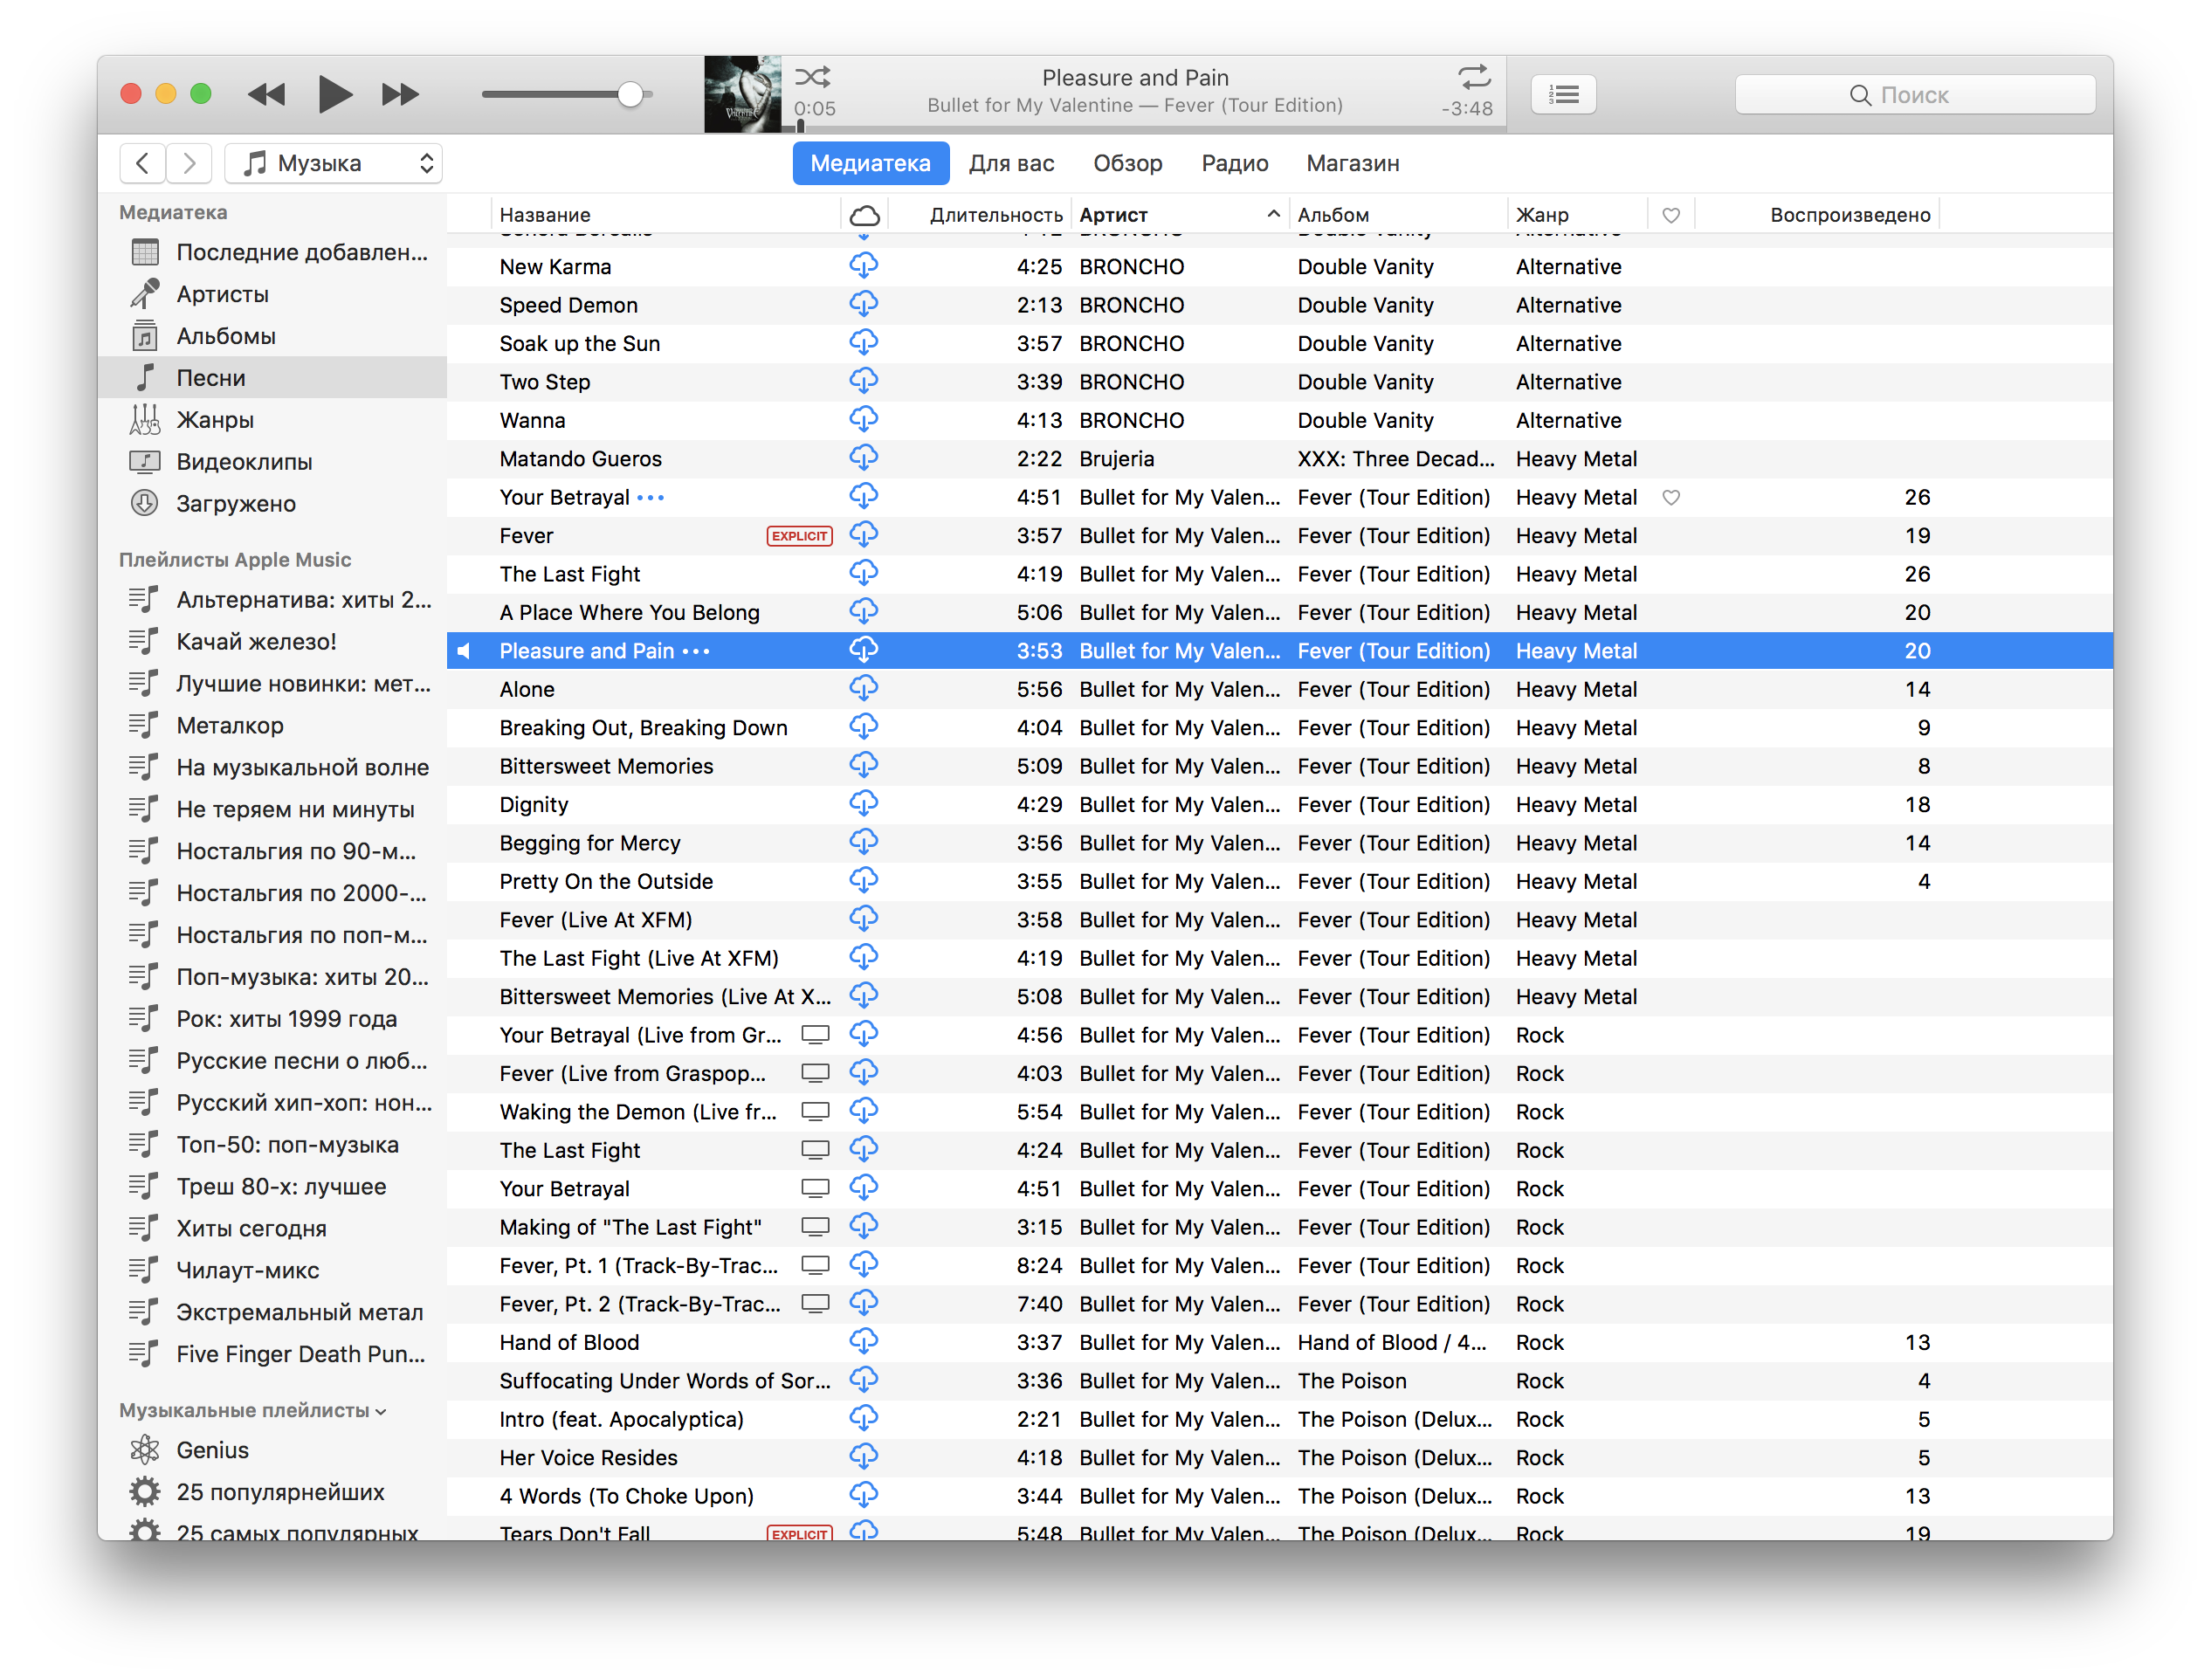
Task: Click the album artwork thumbnail
Action: pos(742,94)
